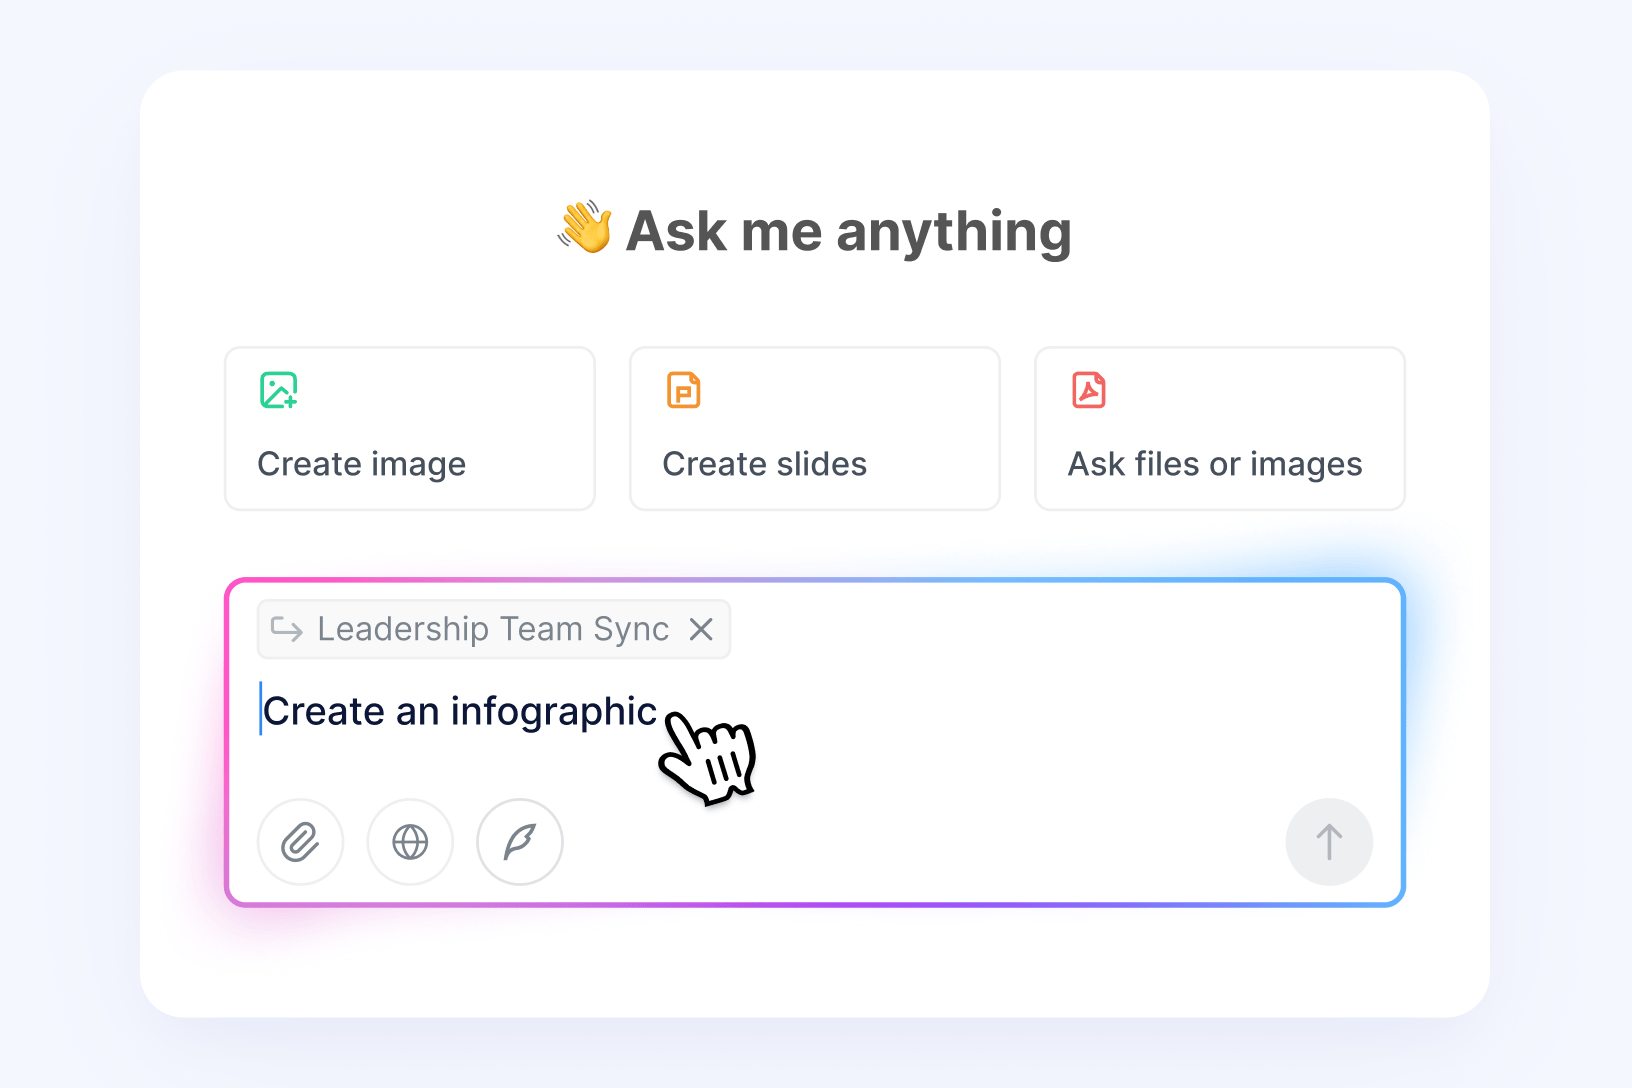Click the text Create an infographic

[x=459, y=710]
